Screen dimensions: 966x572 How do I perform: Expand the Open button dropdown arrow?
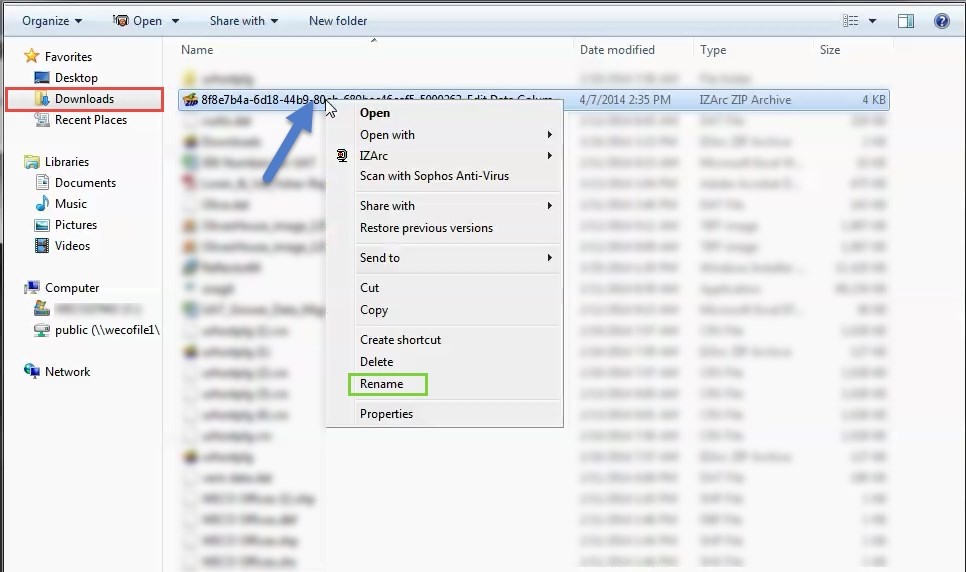tap(175, 21)
